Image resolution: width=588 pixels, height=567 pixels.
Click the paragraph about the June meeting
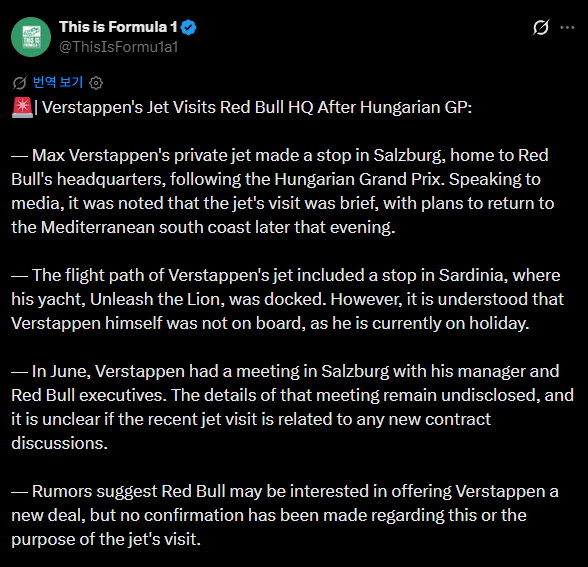[x=292, y=407]
